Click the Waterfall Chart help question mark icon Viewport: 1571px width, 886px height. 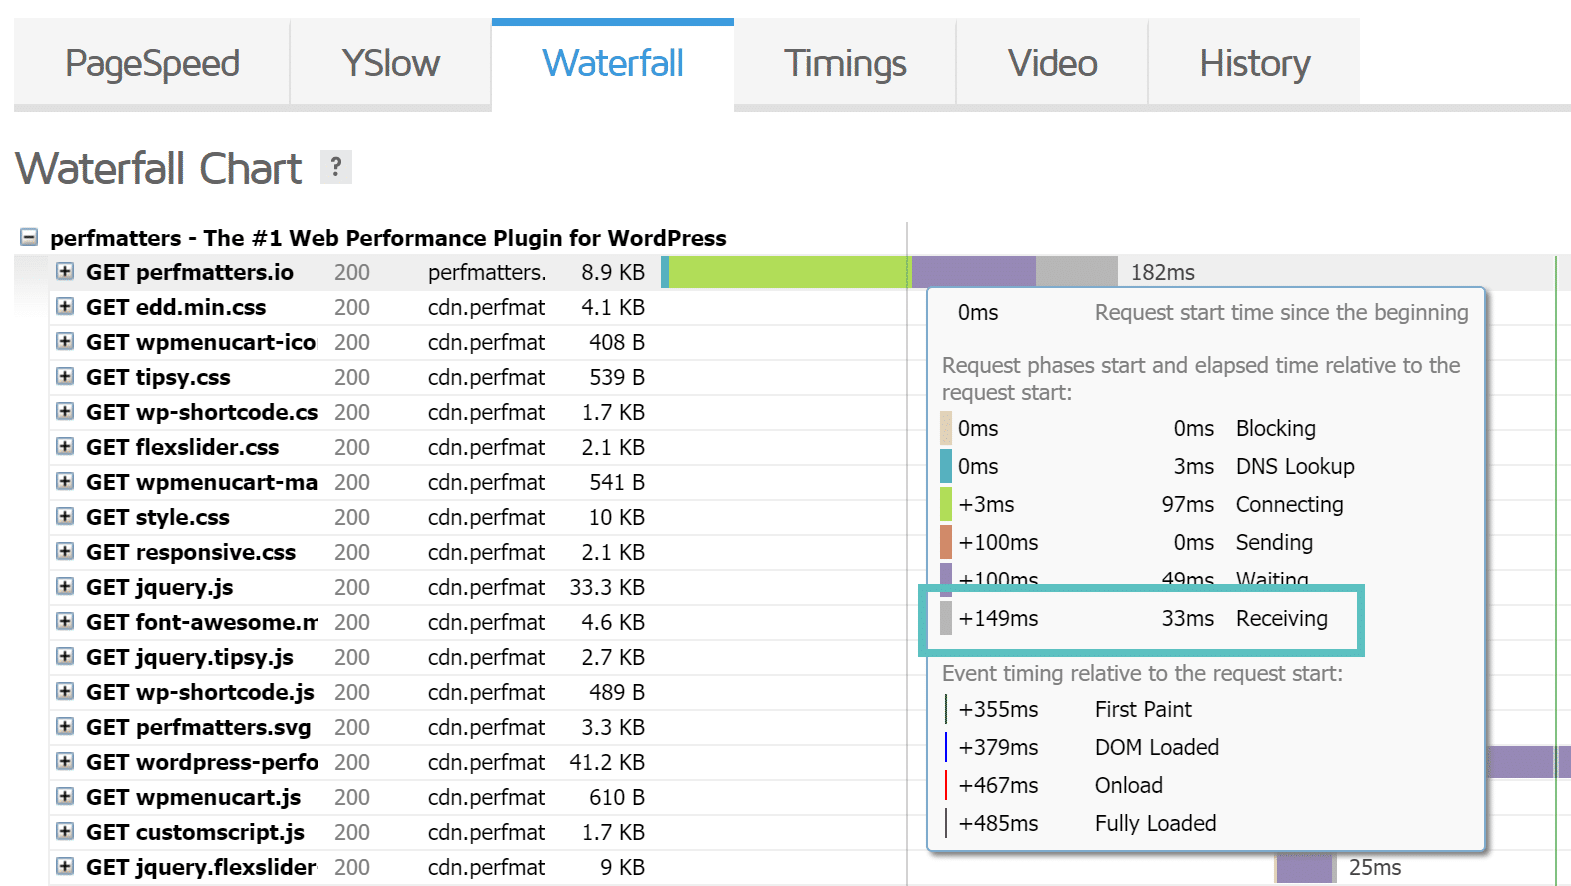point(336,167)
